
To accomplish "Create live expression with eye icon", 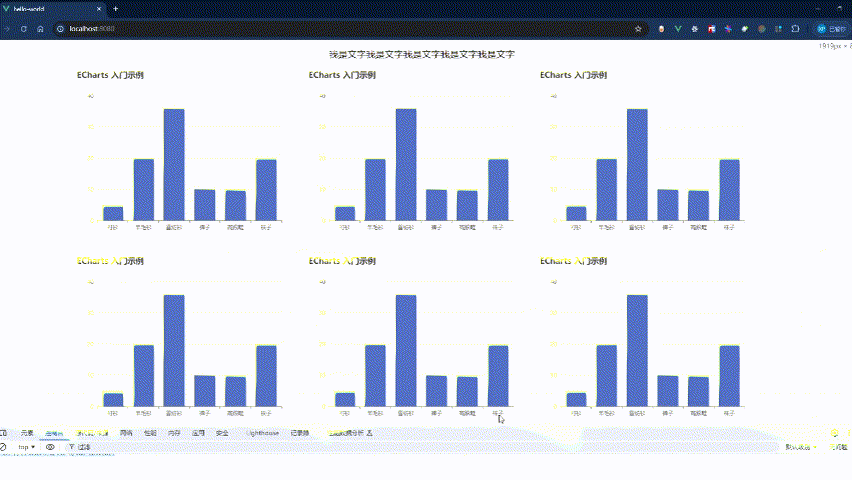I will click(50, 447).
